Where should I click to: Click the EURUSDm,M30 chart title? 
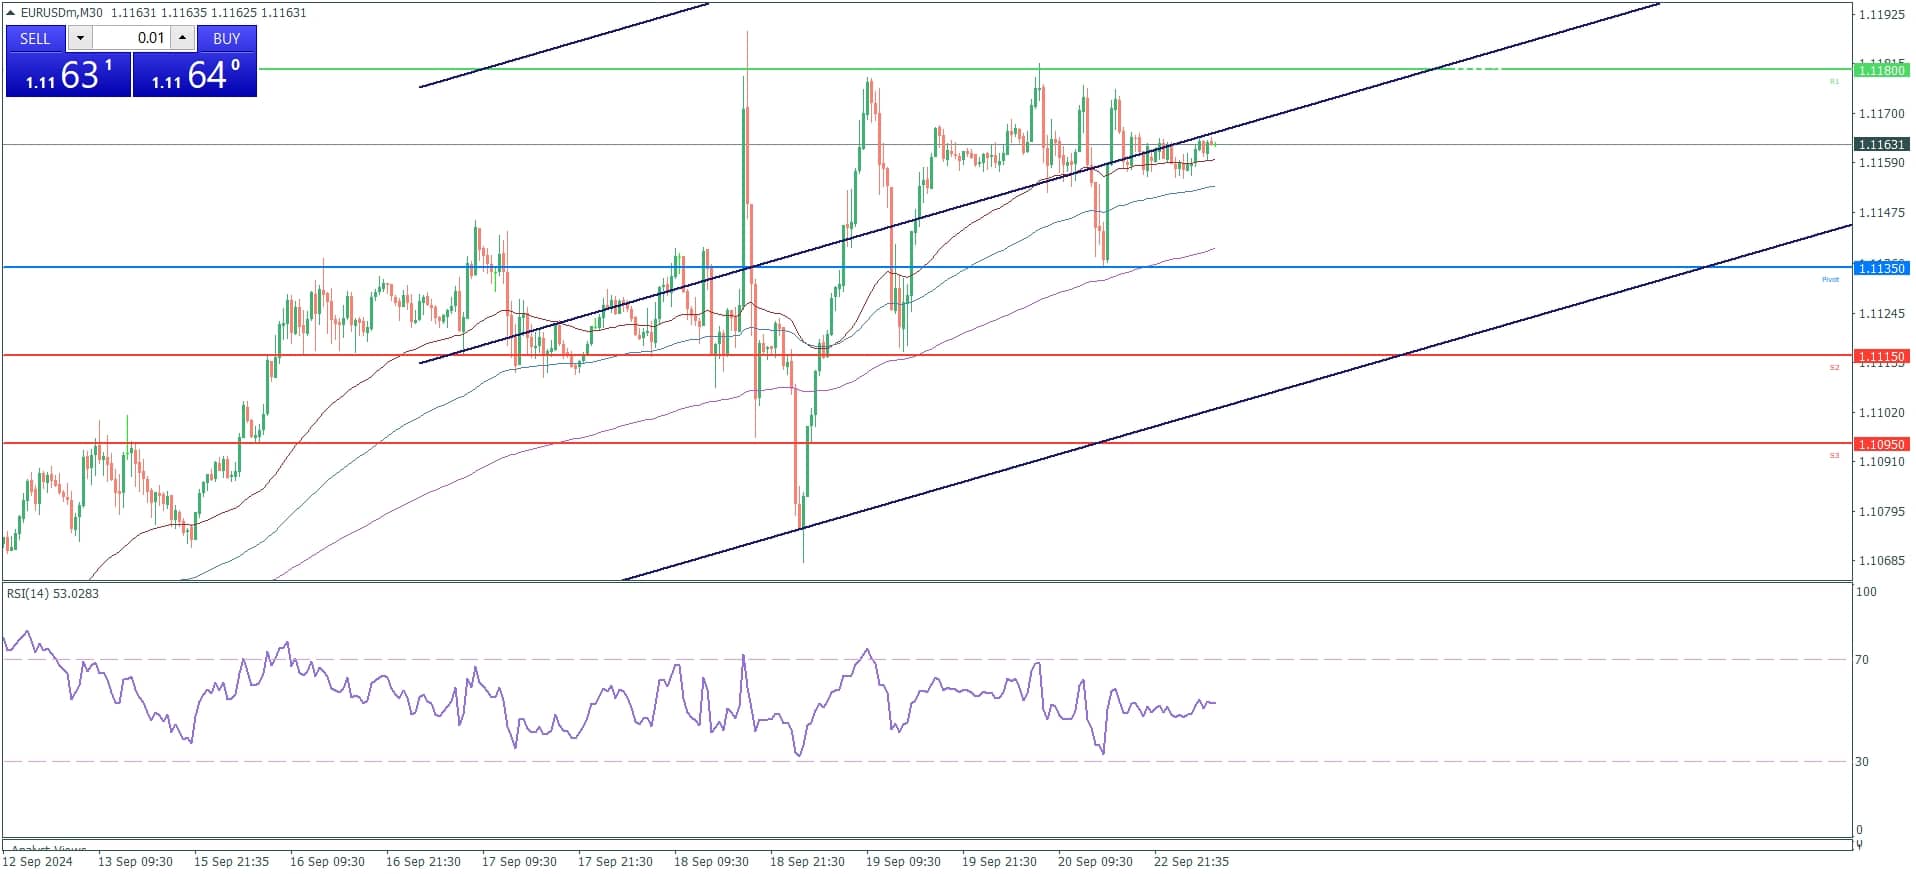[62, 12]
